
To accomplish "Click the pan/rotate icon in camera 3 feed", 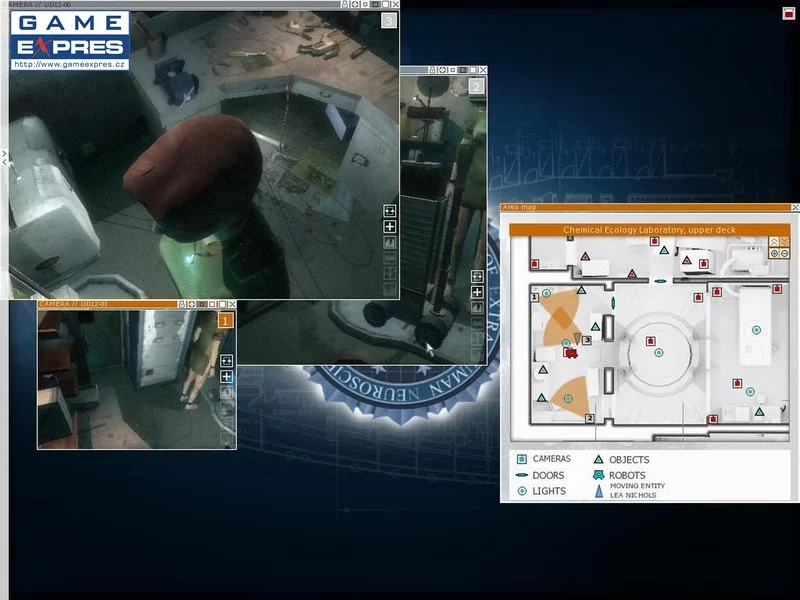I will click(x=390, y=211).
